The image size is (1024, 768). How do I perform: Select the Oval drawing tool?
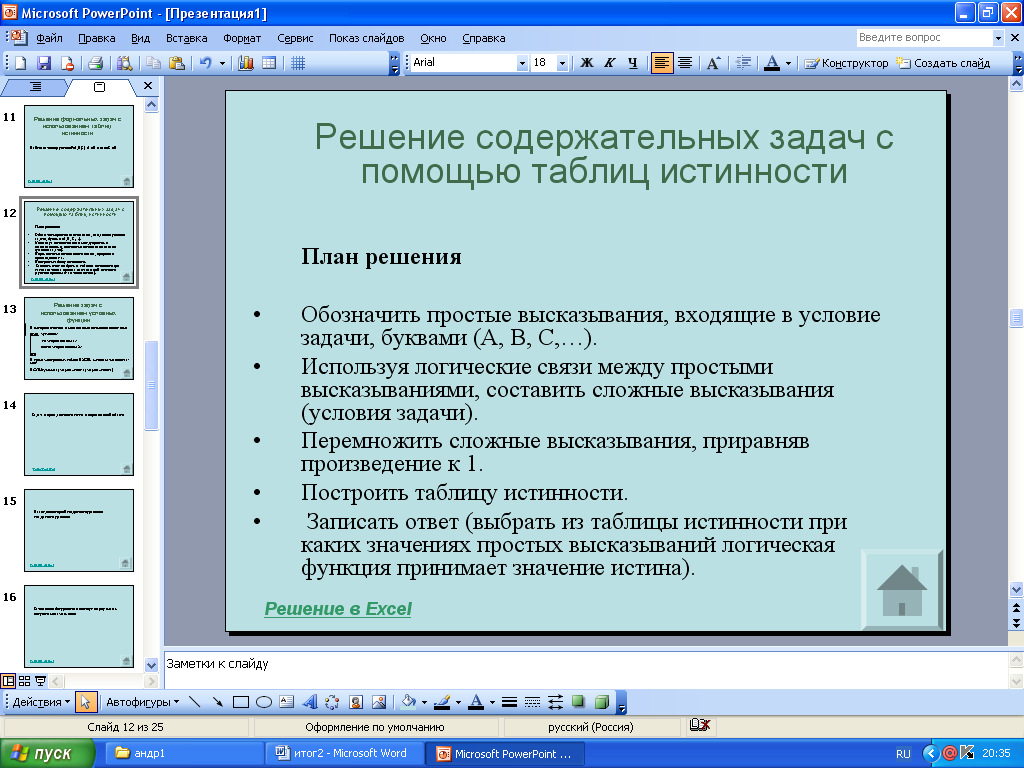pos(264,702)
